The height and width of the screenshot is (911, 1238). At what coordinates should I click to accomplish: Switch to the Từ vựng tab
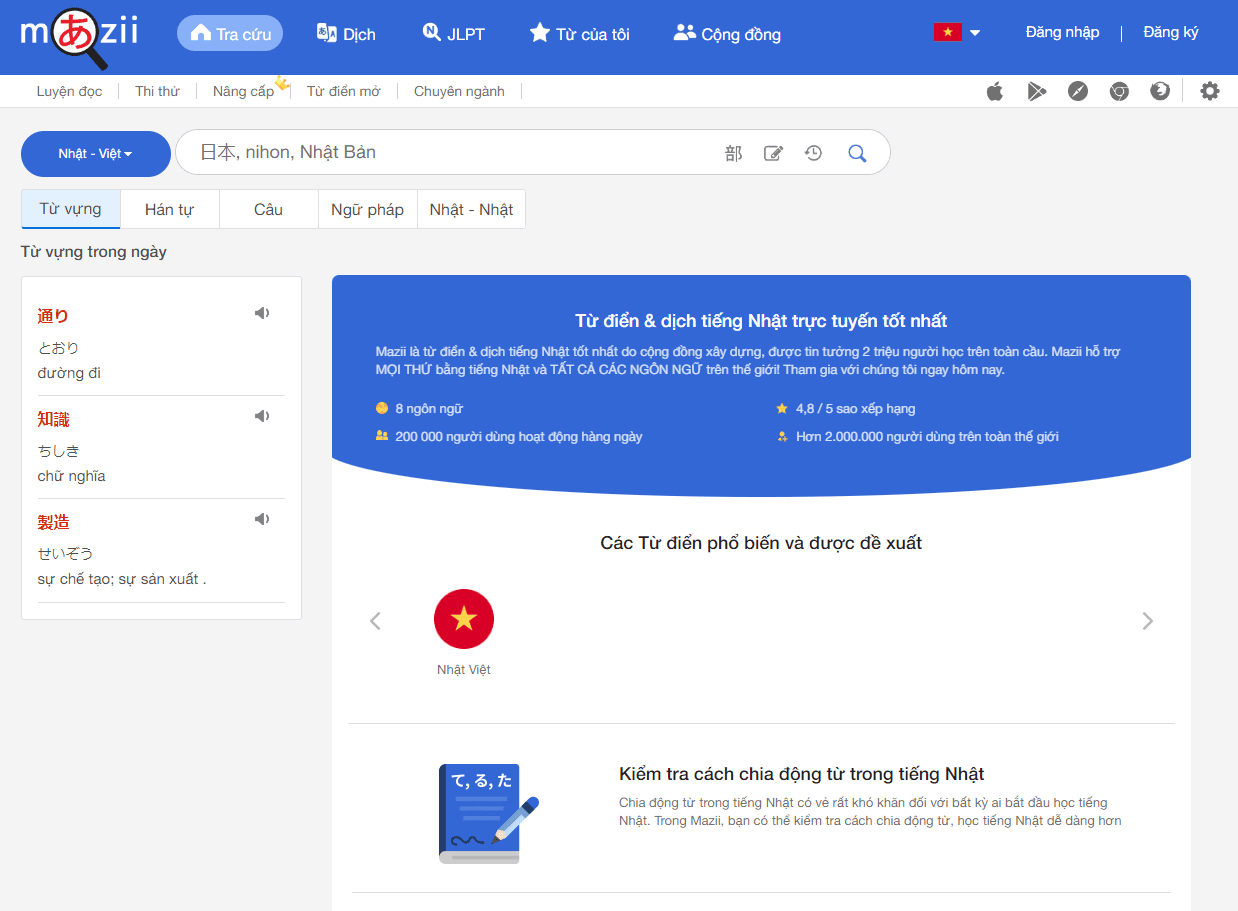point(70,209)
